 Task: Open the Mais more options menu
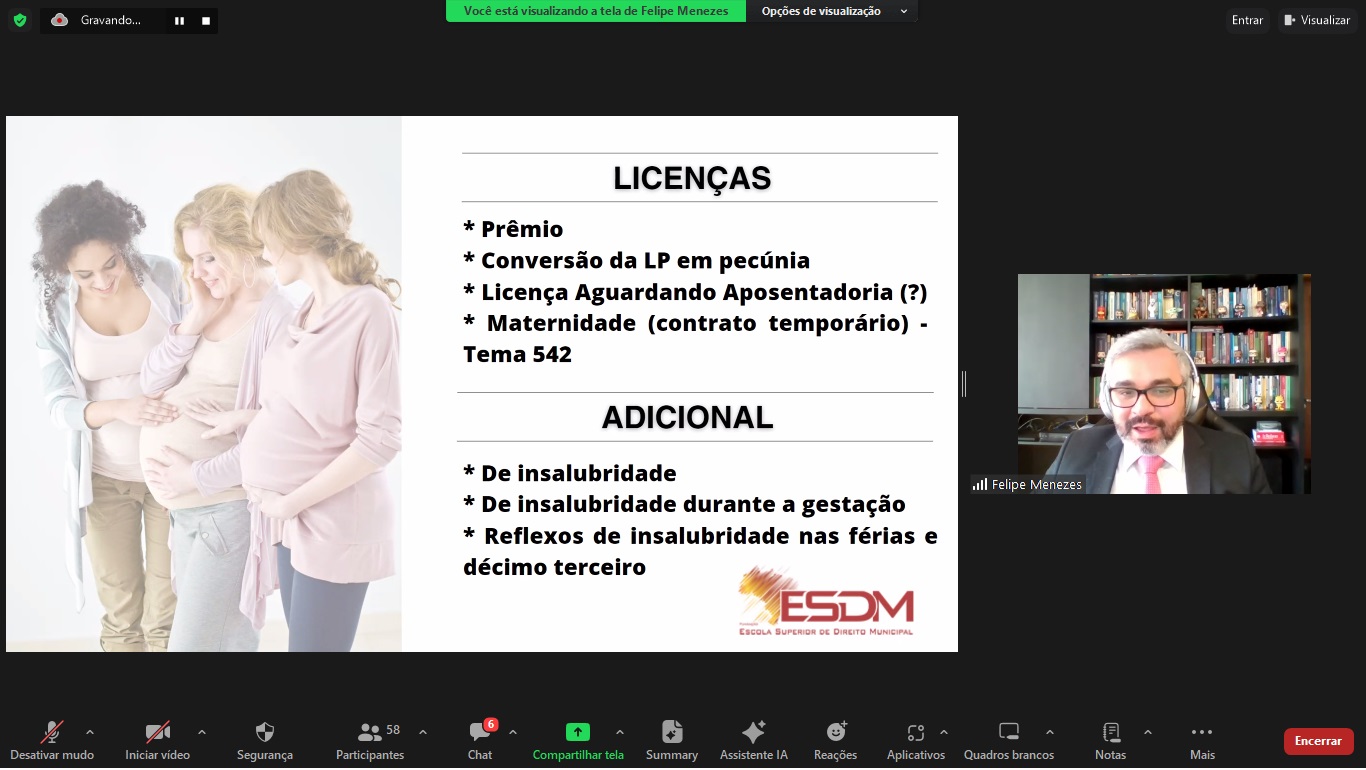1202,741
